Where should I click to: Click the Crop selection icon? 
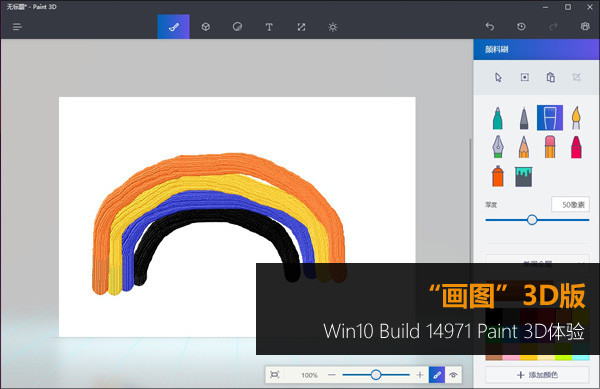pyautogui.click(x=576, y=78)
